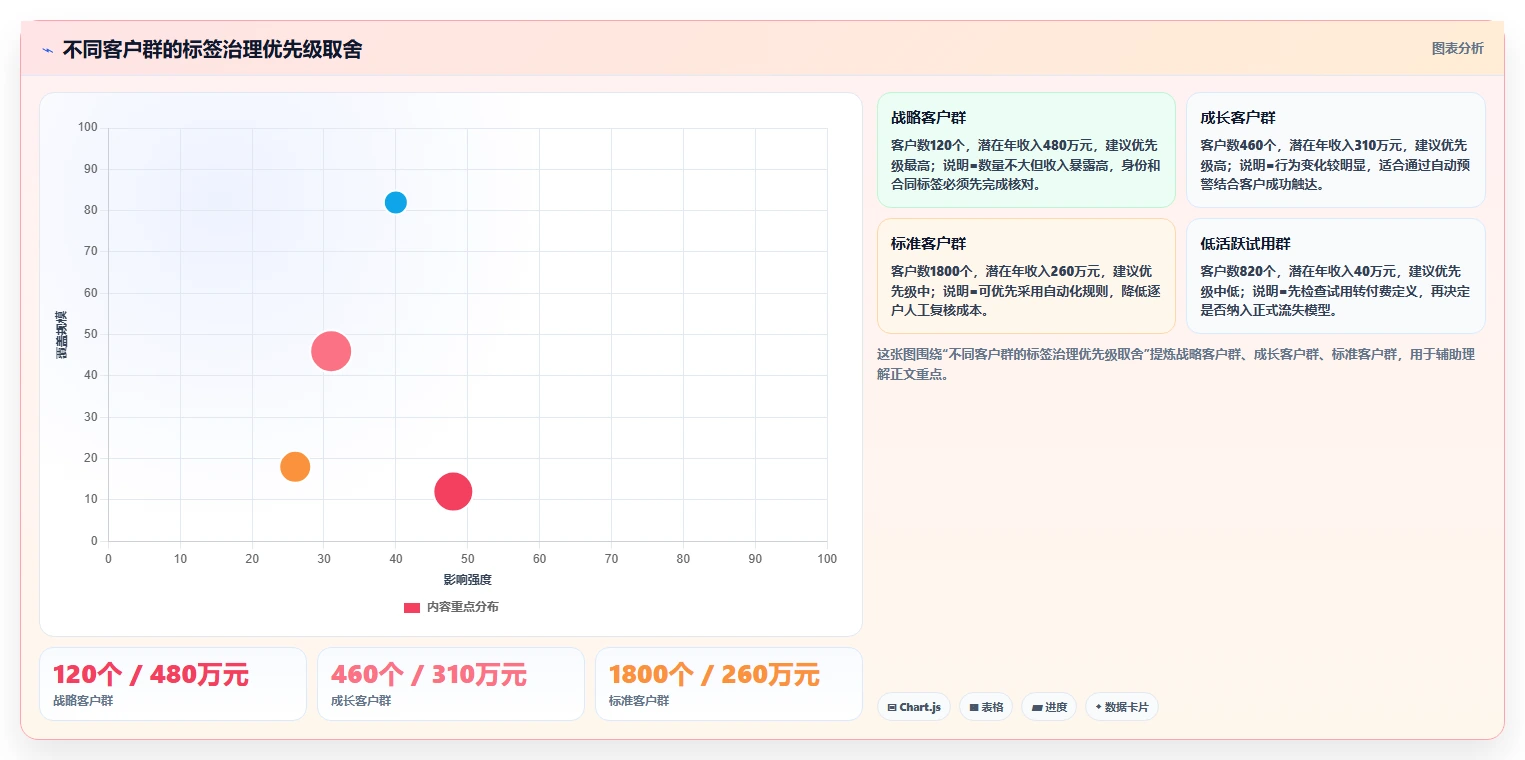
Task: Click the 覆盖规模 y-axis title
Action: coord(62,335)
